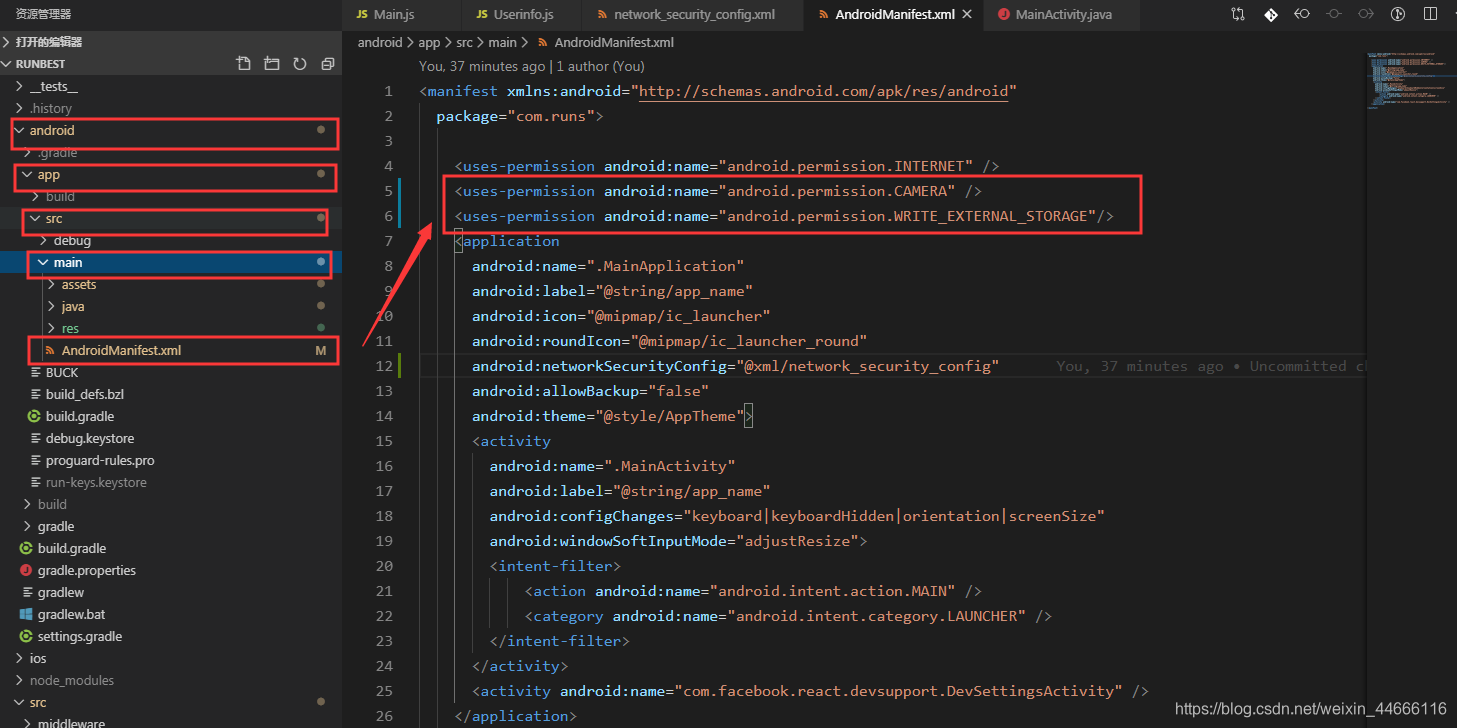Image resolution: width=1457 pixels, height=728 pixels.
Task: Click the 'You, 37 minutes ago' blame annotation
Action: 482,66
